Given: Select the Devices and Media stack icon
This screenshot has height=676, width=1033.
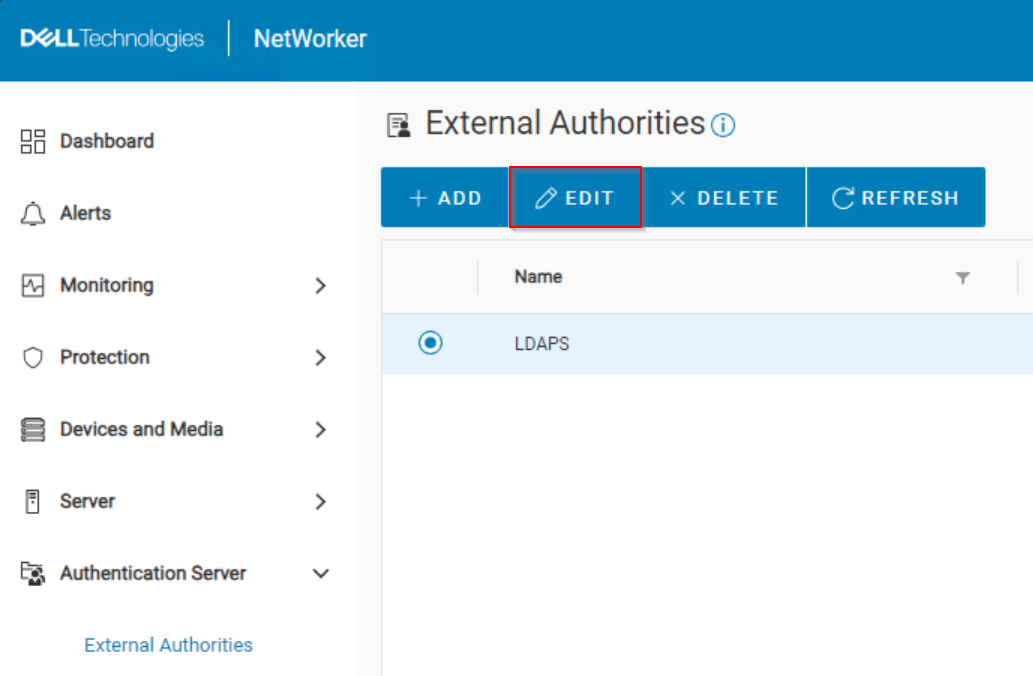Looking at the screenshot, I should 33,429.
